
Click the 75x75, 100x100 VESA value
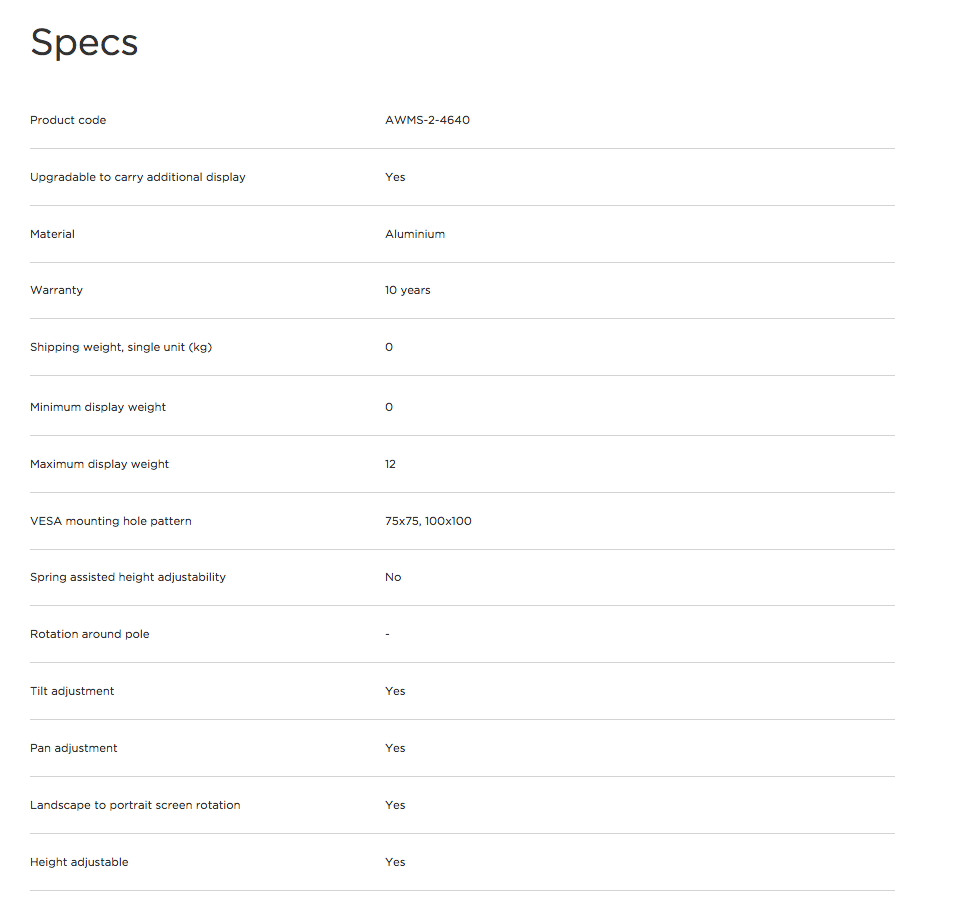pyautogui.click(x=429, y=521)
